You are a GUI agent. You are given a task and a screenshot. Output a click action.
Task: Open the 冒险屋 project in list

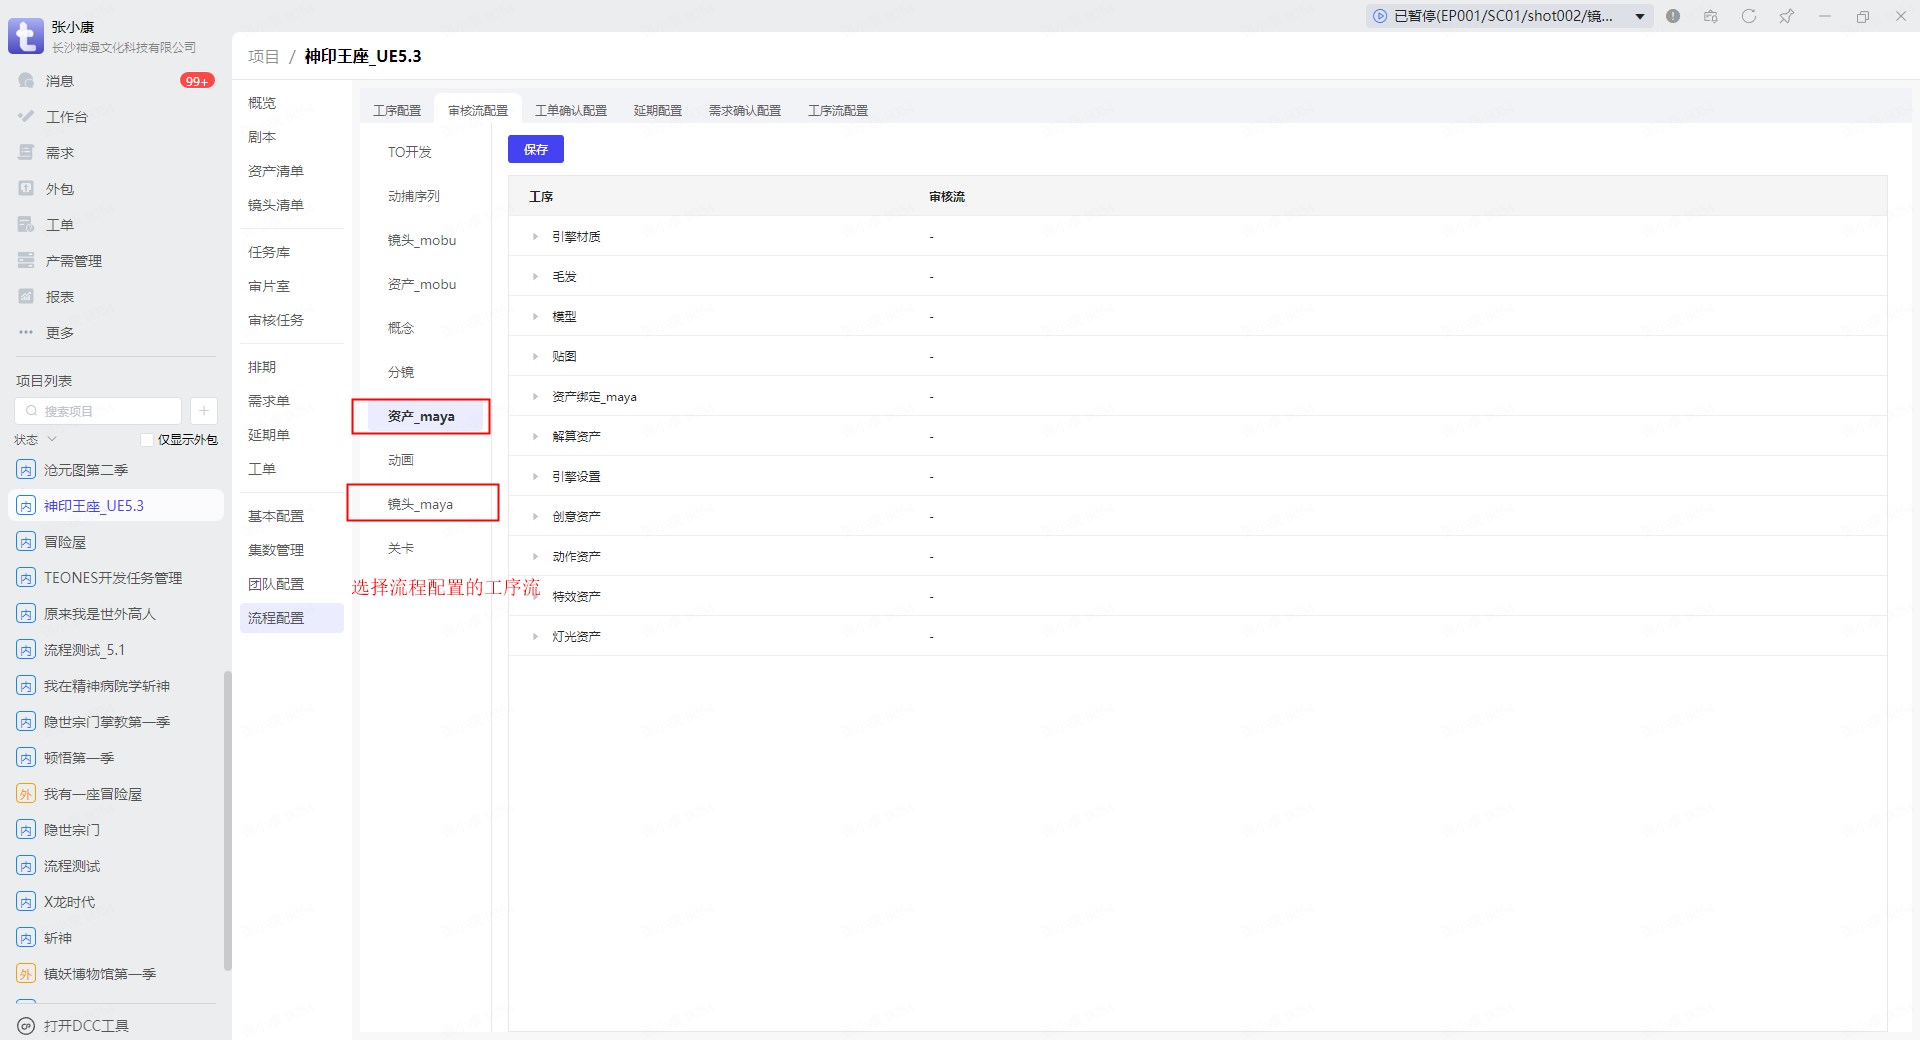[x=65, y=542]
